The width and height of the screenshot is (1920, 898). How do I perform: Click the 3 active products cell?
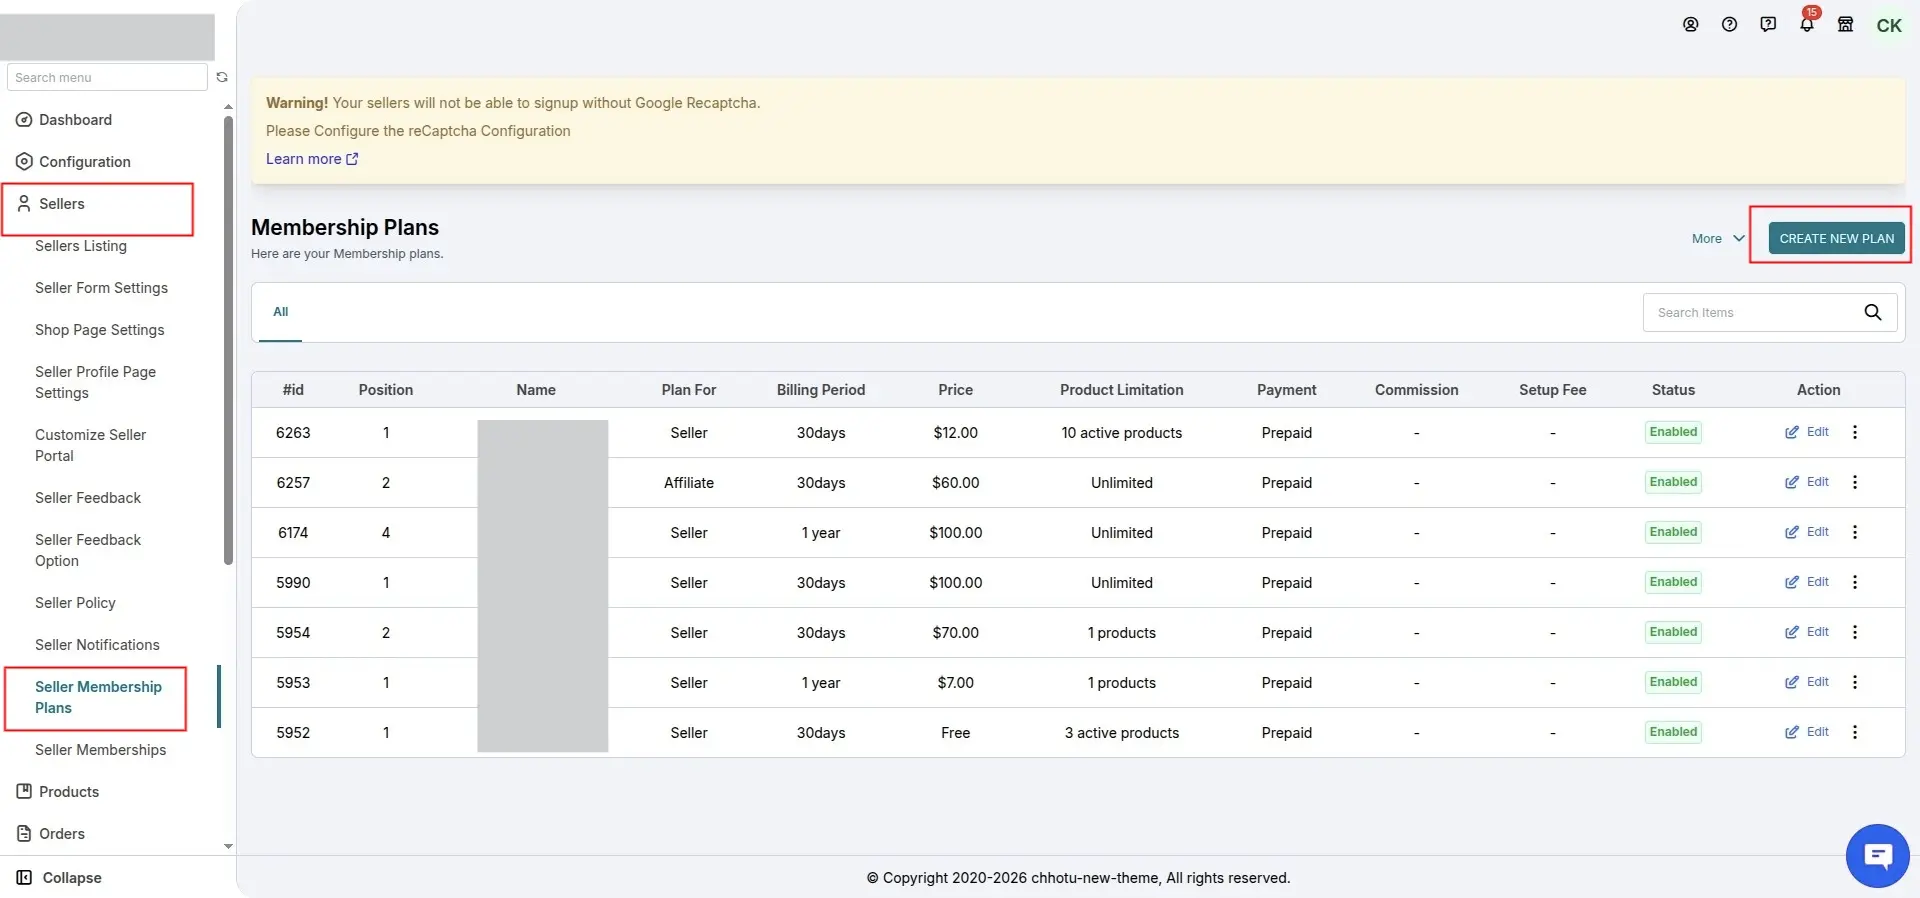tap(1122, 733)
